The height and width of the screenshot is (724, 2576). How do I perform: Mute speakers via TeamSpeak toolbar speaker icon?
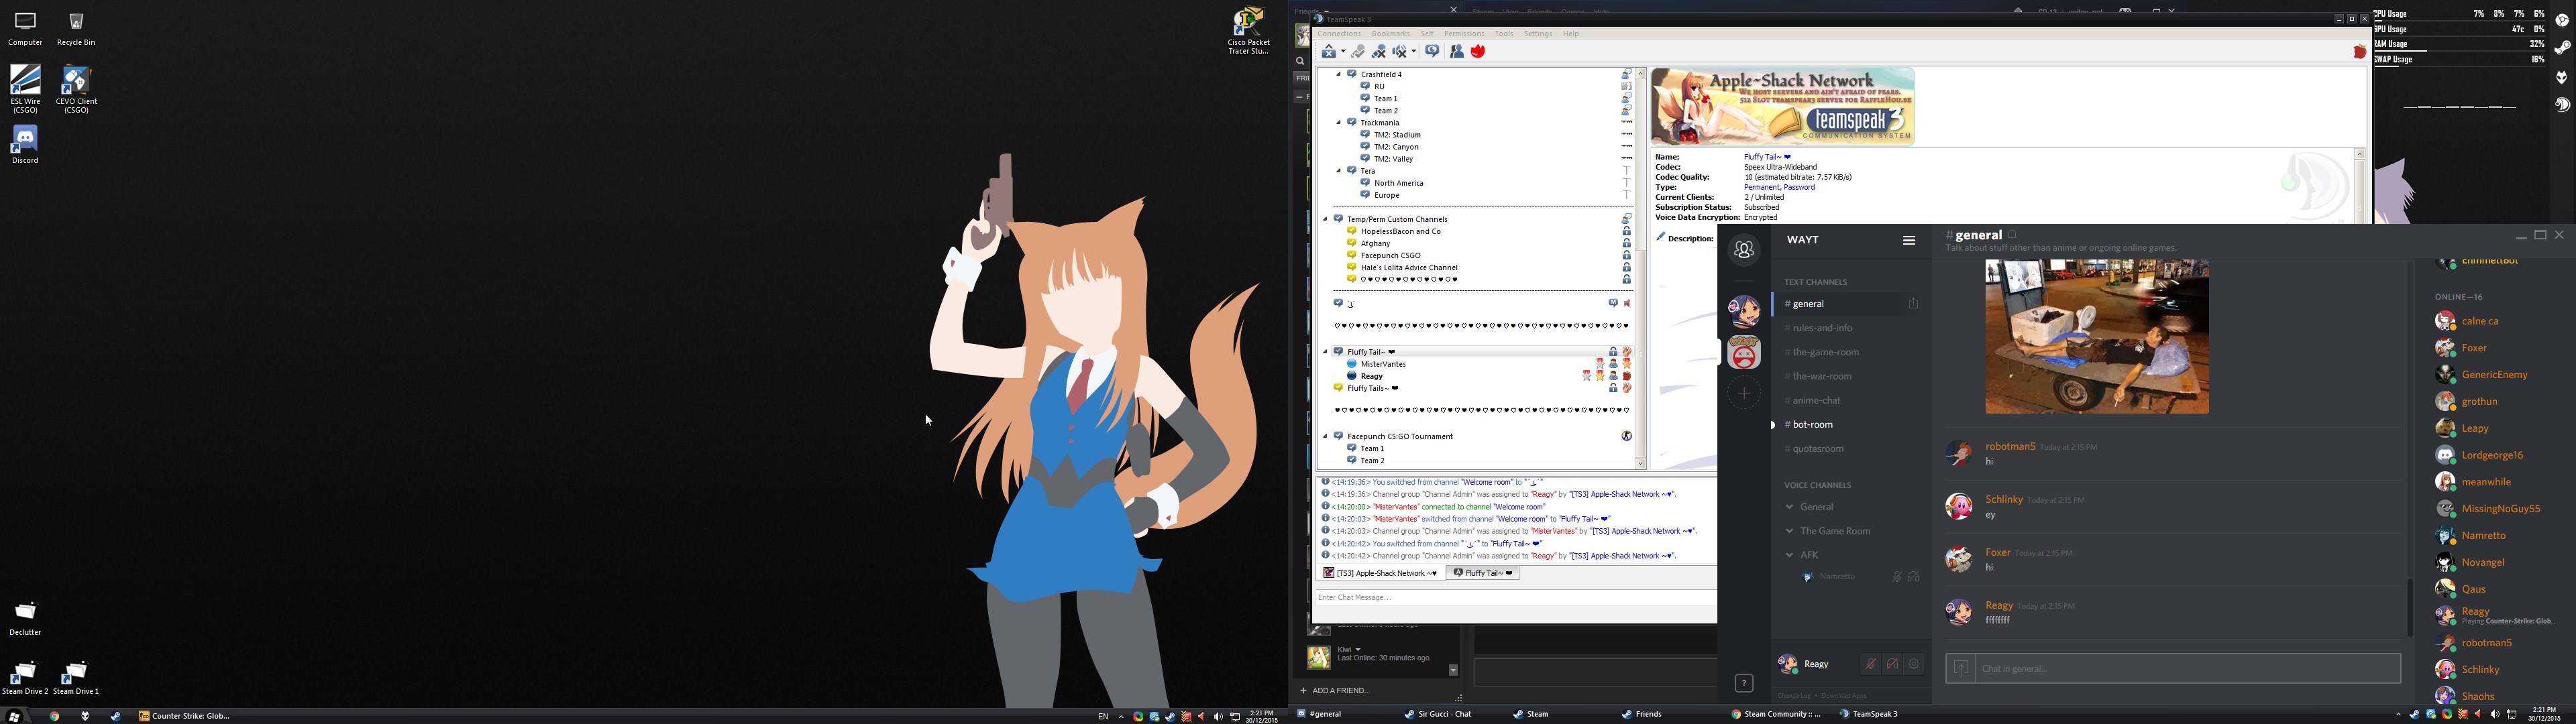point(1400,52)
